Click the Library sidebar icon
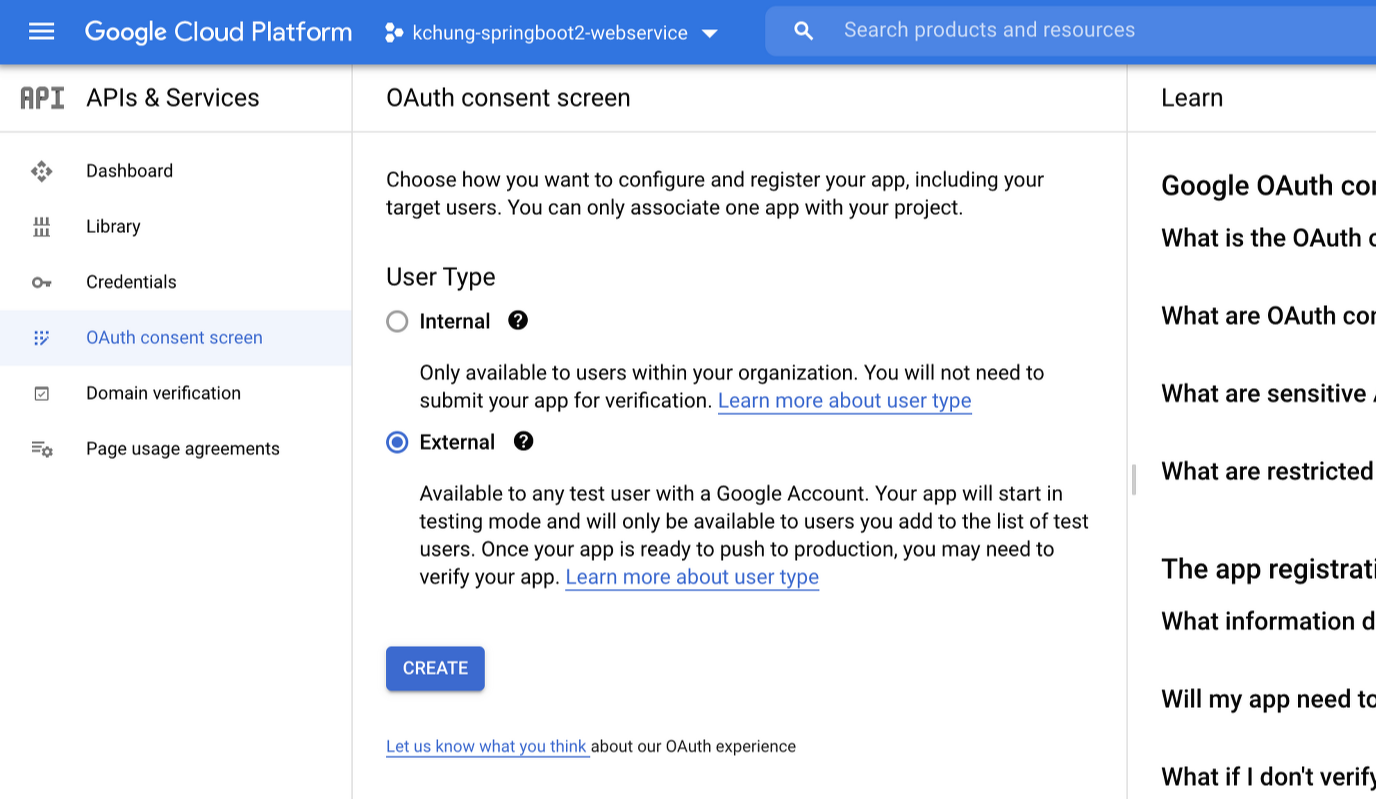Image resolution: width=1376 pixels, height=799 pixels. point(41,227)
